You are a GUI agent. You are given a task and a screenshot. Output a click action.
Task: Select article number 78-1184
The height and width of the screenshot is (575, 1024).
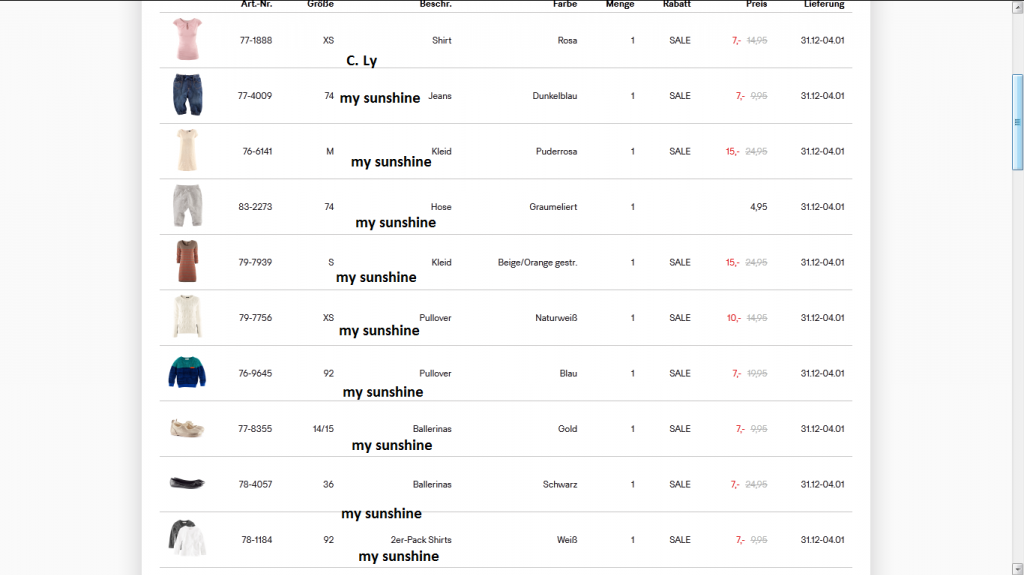[255, 540]
